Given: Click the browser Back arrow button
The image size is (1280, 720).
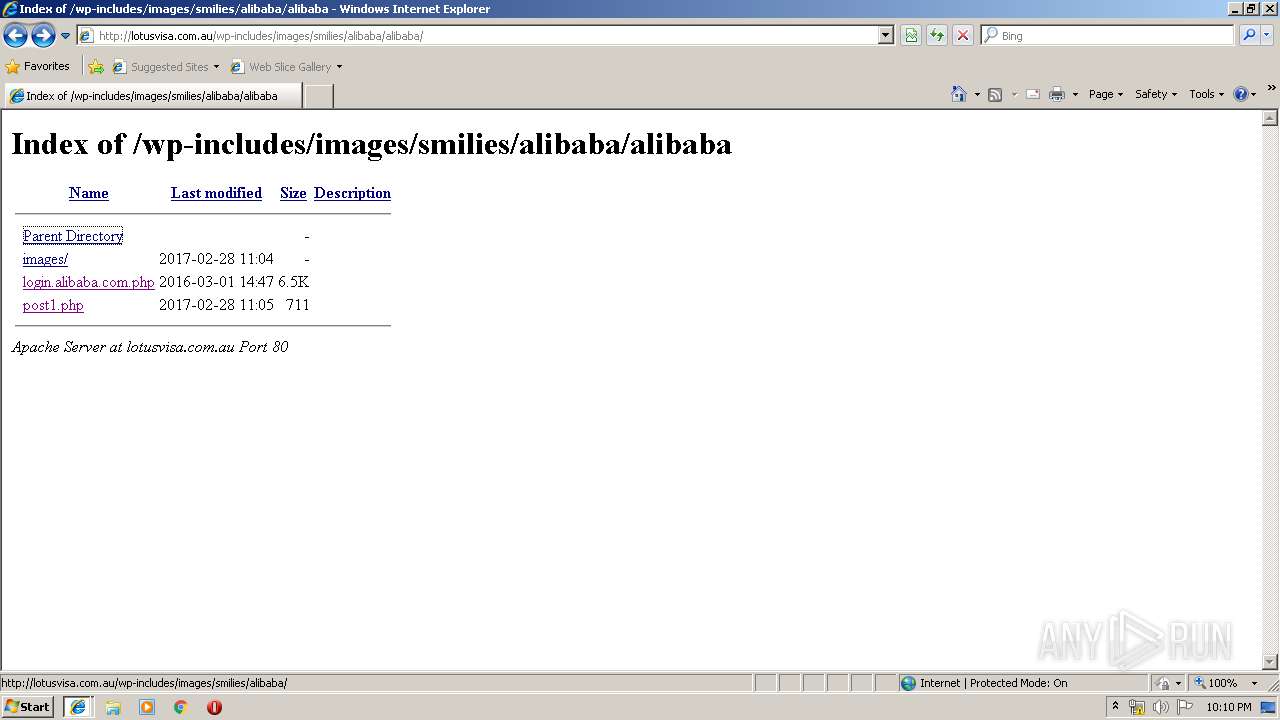Looking at the screenshot, I should [15, 36].
